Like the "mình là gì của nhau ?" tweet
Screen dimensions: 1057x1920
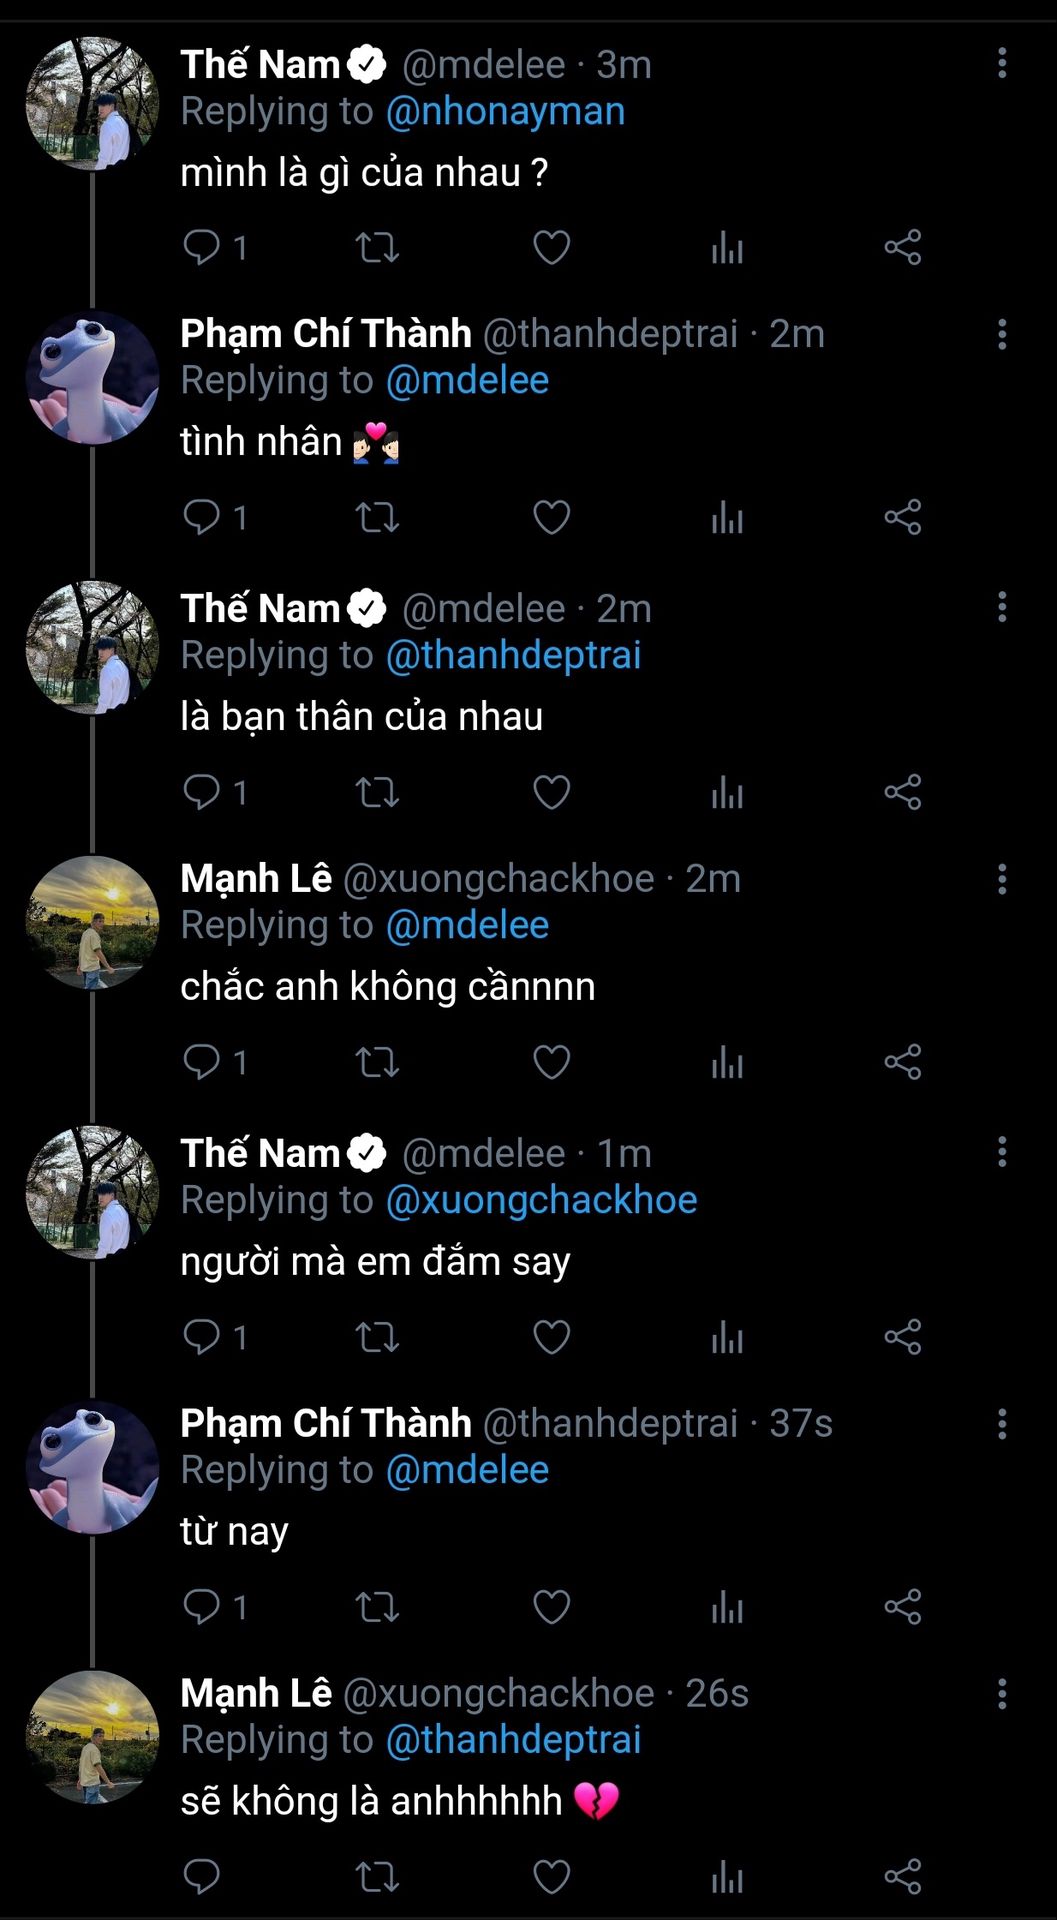click(551, 247)
